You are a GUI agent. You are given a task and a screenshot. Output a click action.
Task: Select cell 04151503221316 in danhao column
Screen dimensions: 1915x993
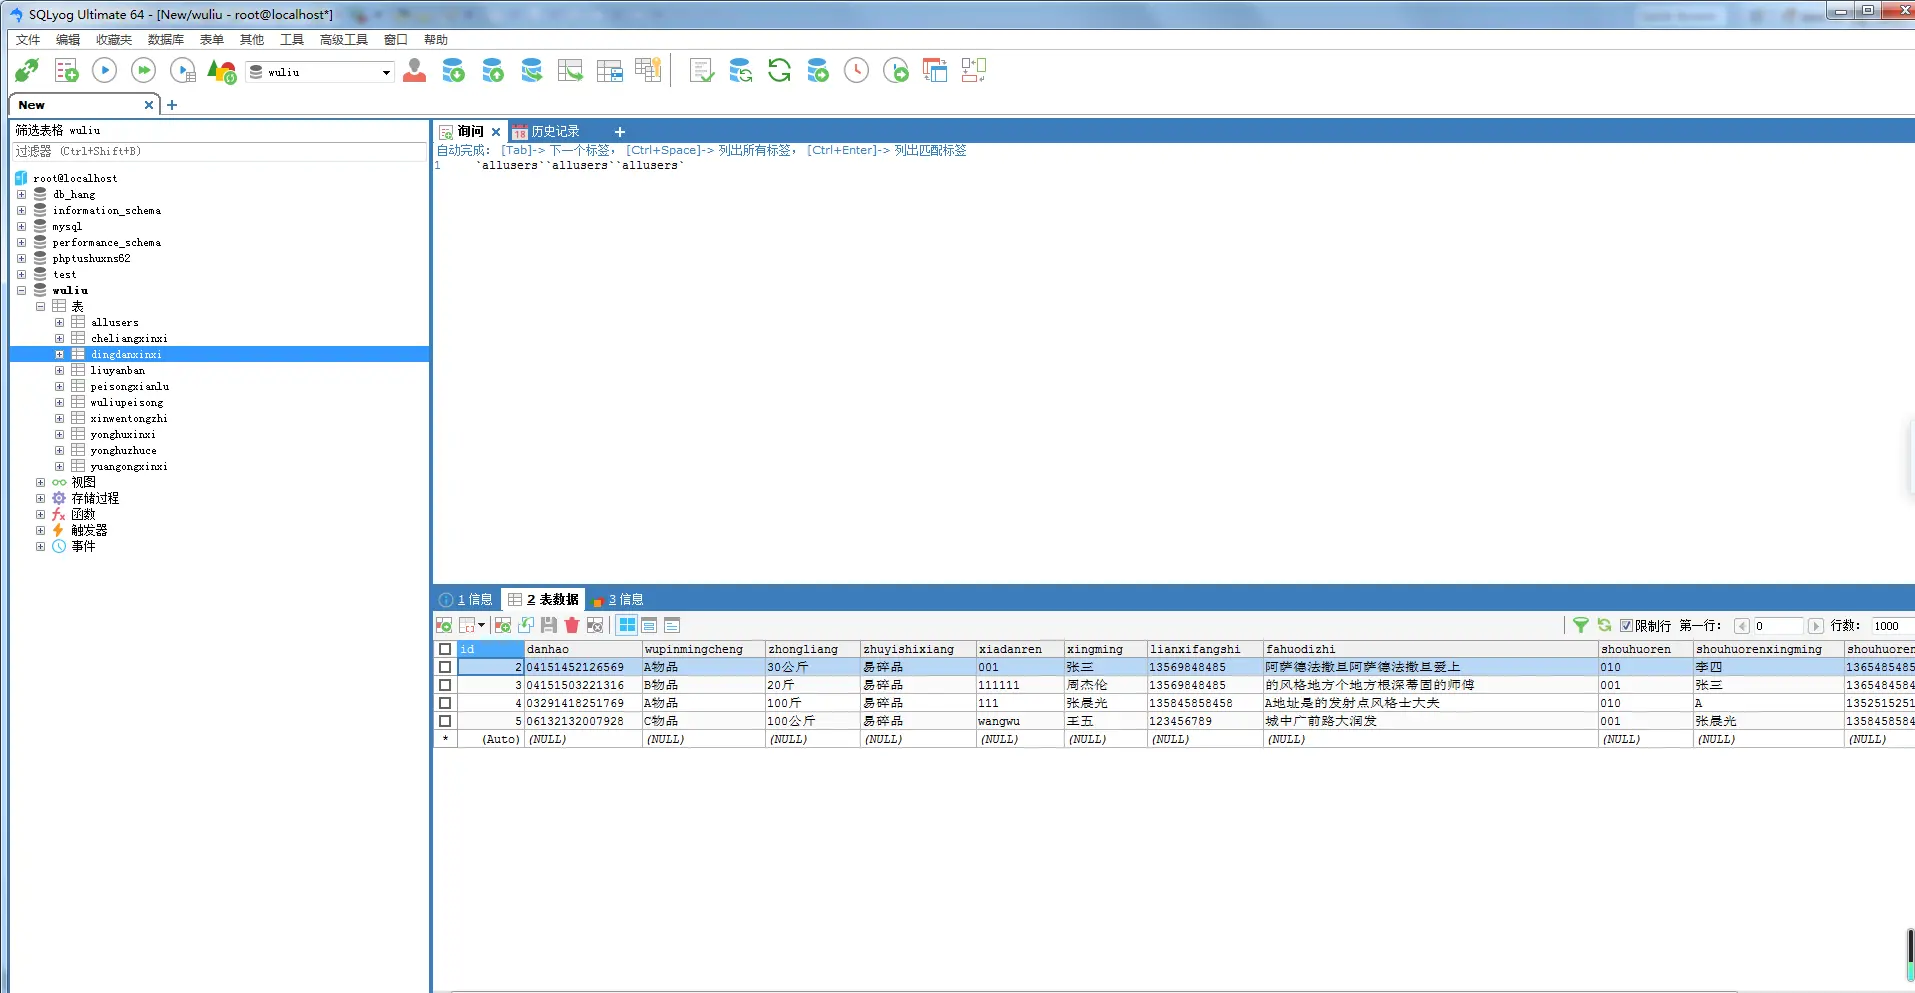pyautogui.click(x=583, y=686)
